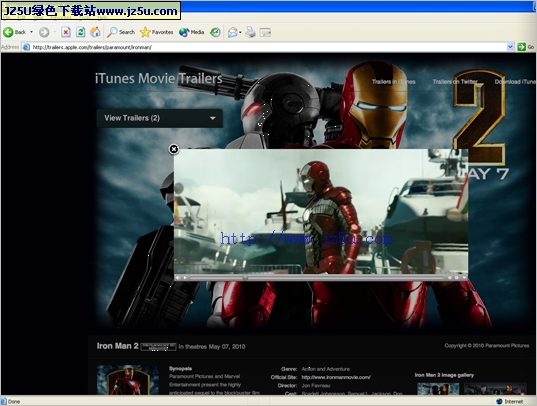This screenshot has width=537, height=406.
Task: Open the first image gallery thumbnail
Action: pyautogui.click(x=438, y=389)
